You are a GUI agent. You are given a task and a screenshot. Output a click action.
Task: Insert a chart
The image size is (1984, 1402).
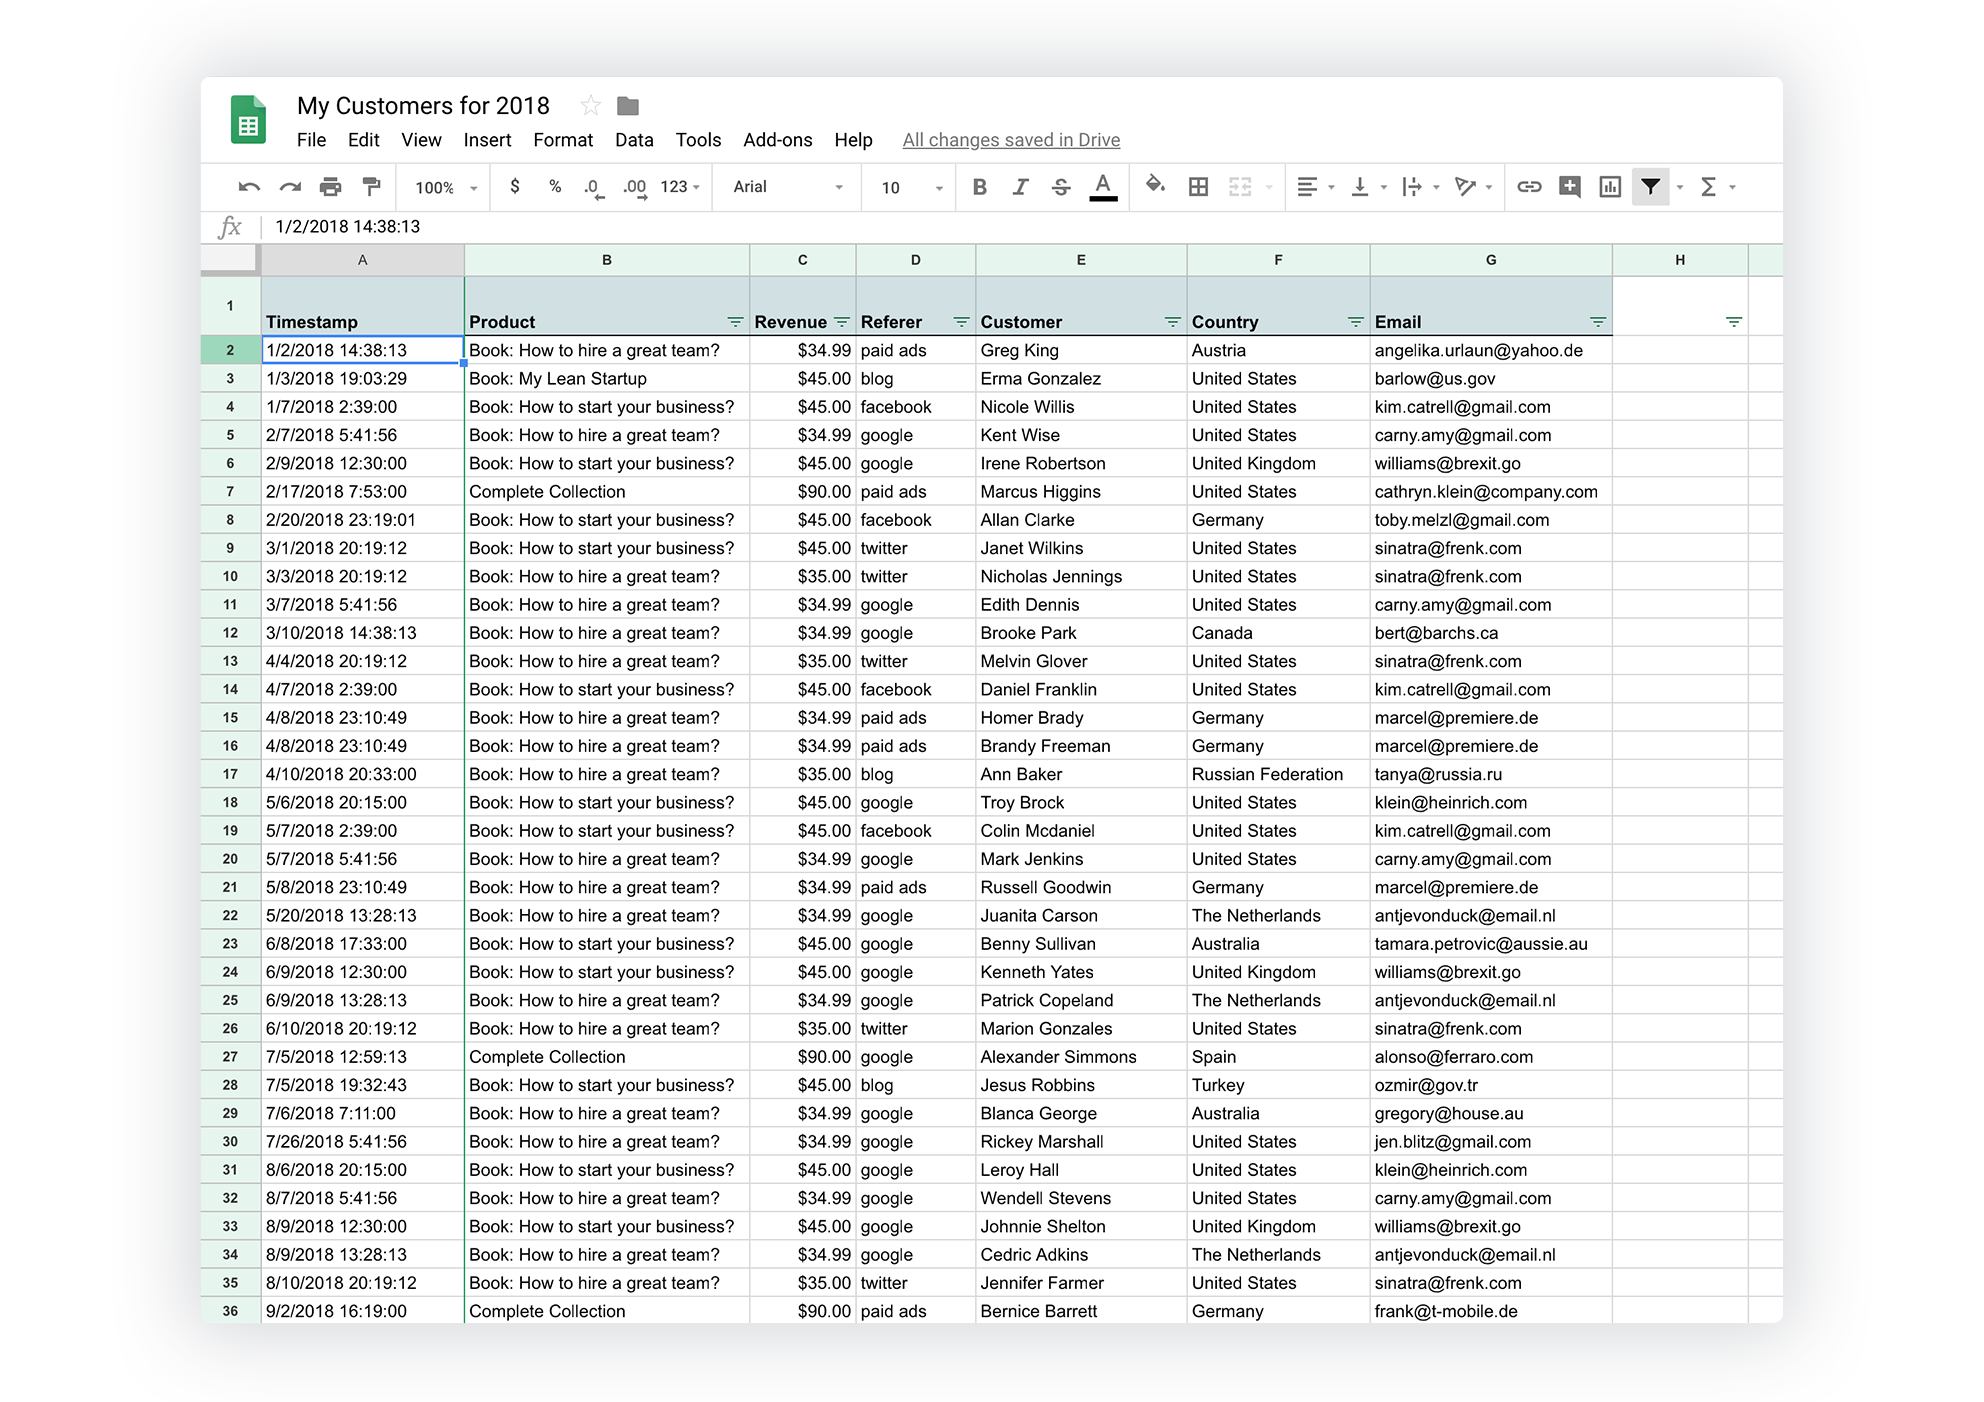[x=1610, y=187]
